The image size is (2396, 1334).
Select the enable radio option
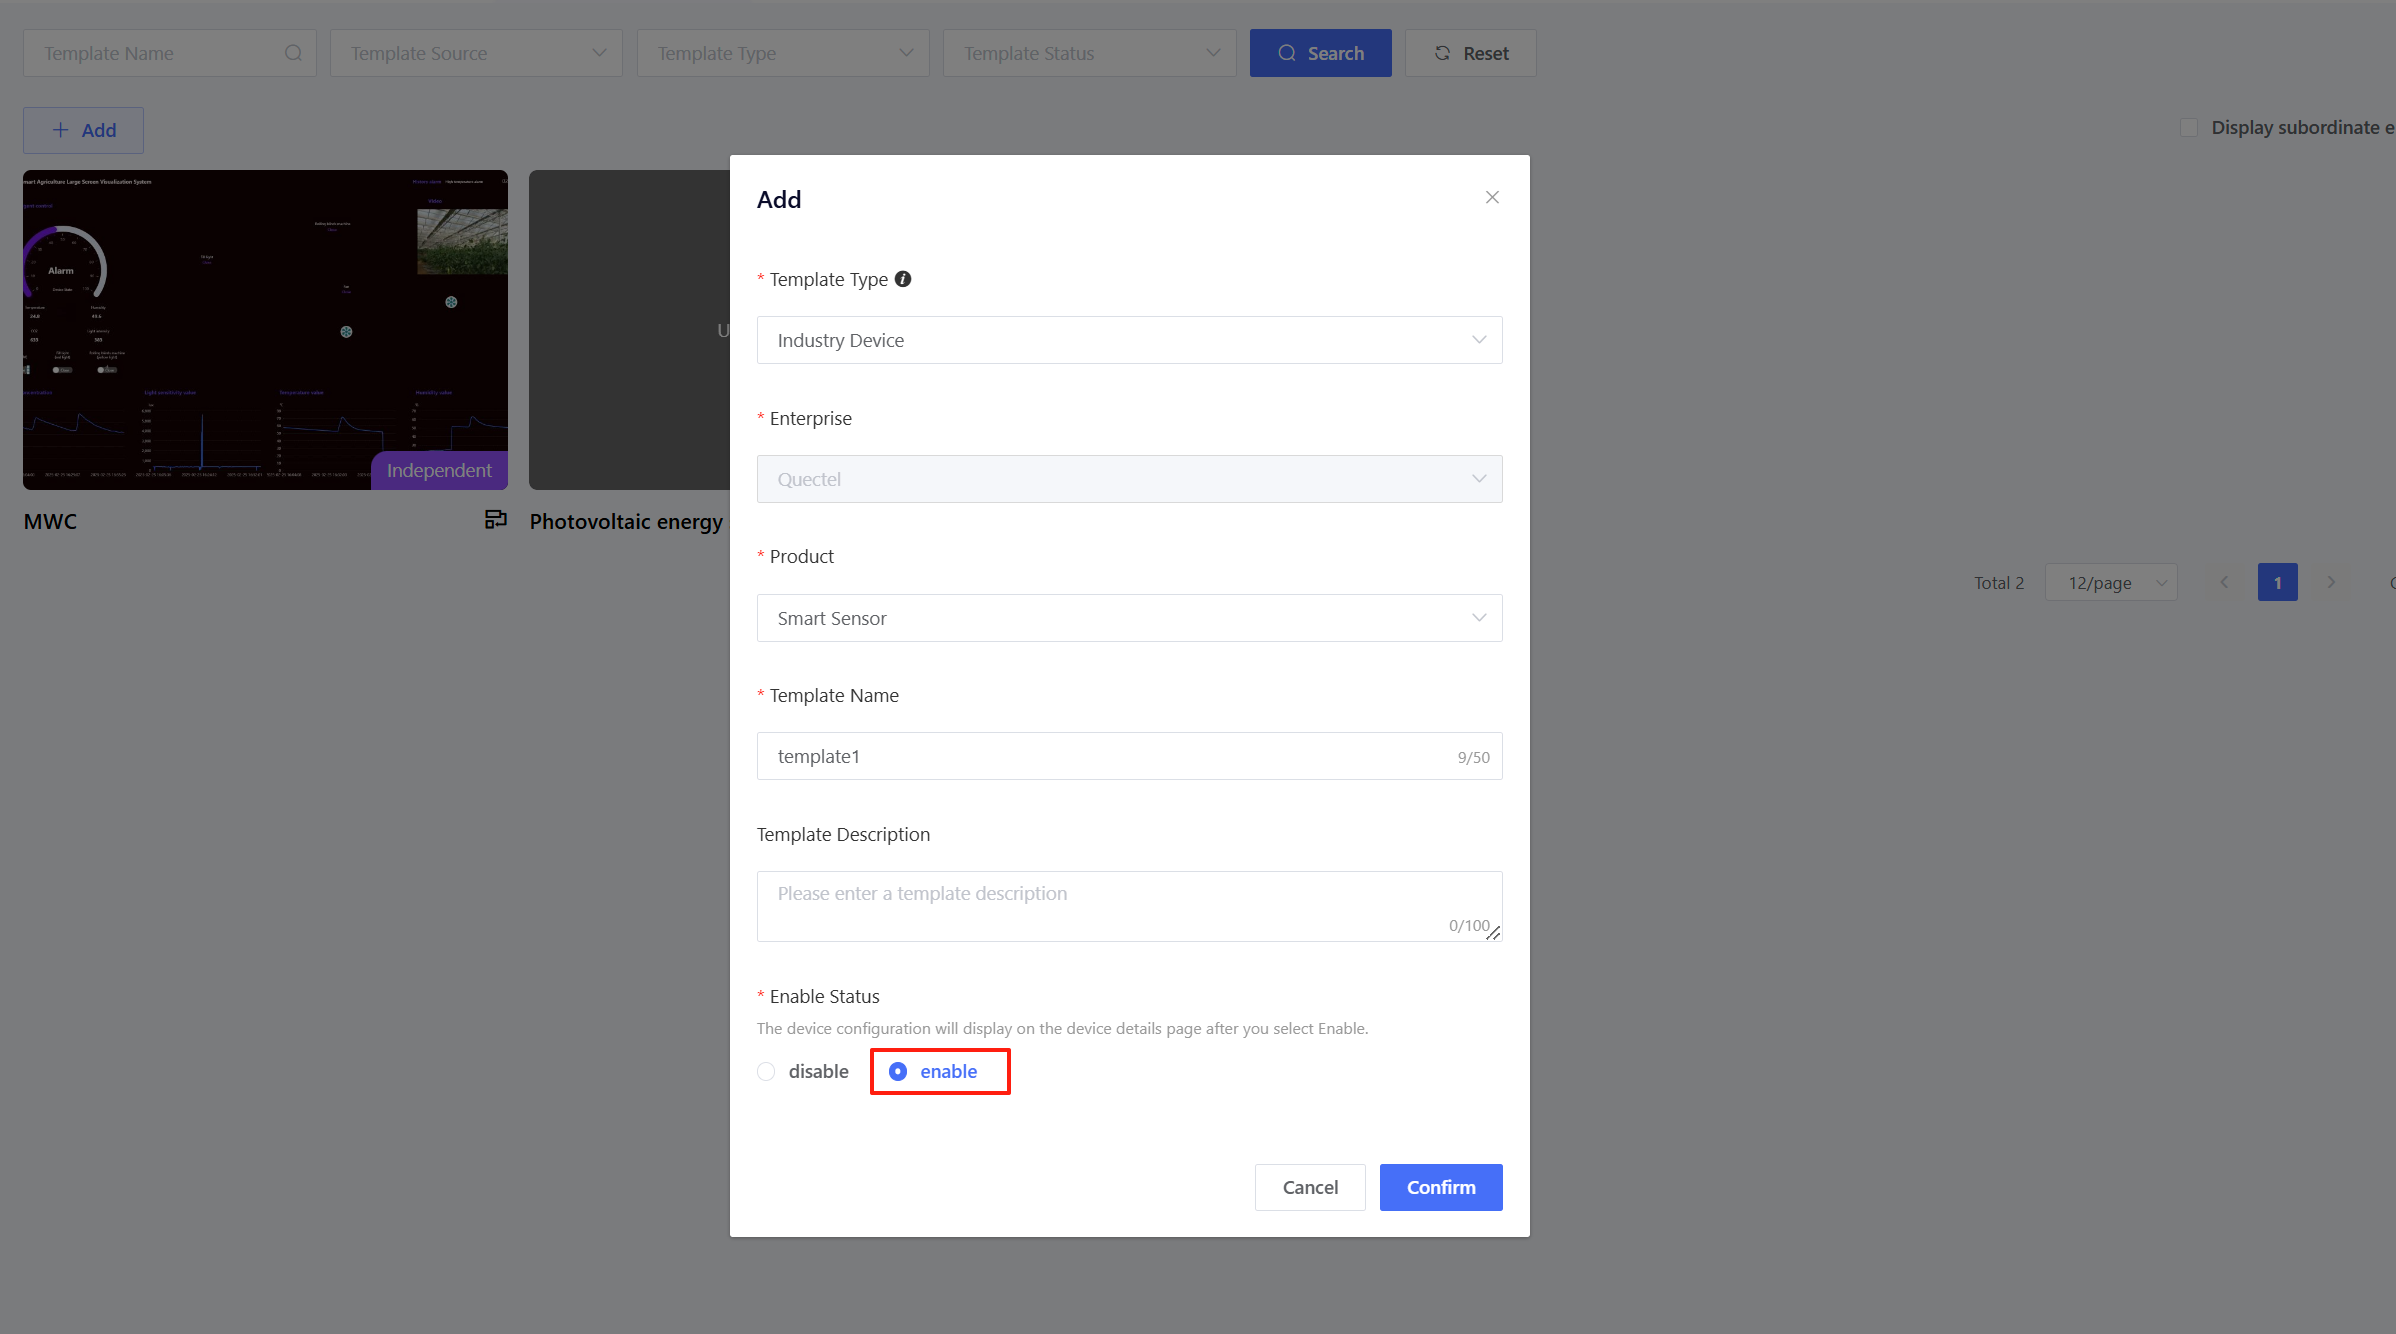coord(898,1071)
